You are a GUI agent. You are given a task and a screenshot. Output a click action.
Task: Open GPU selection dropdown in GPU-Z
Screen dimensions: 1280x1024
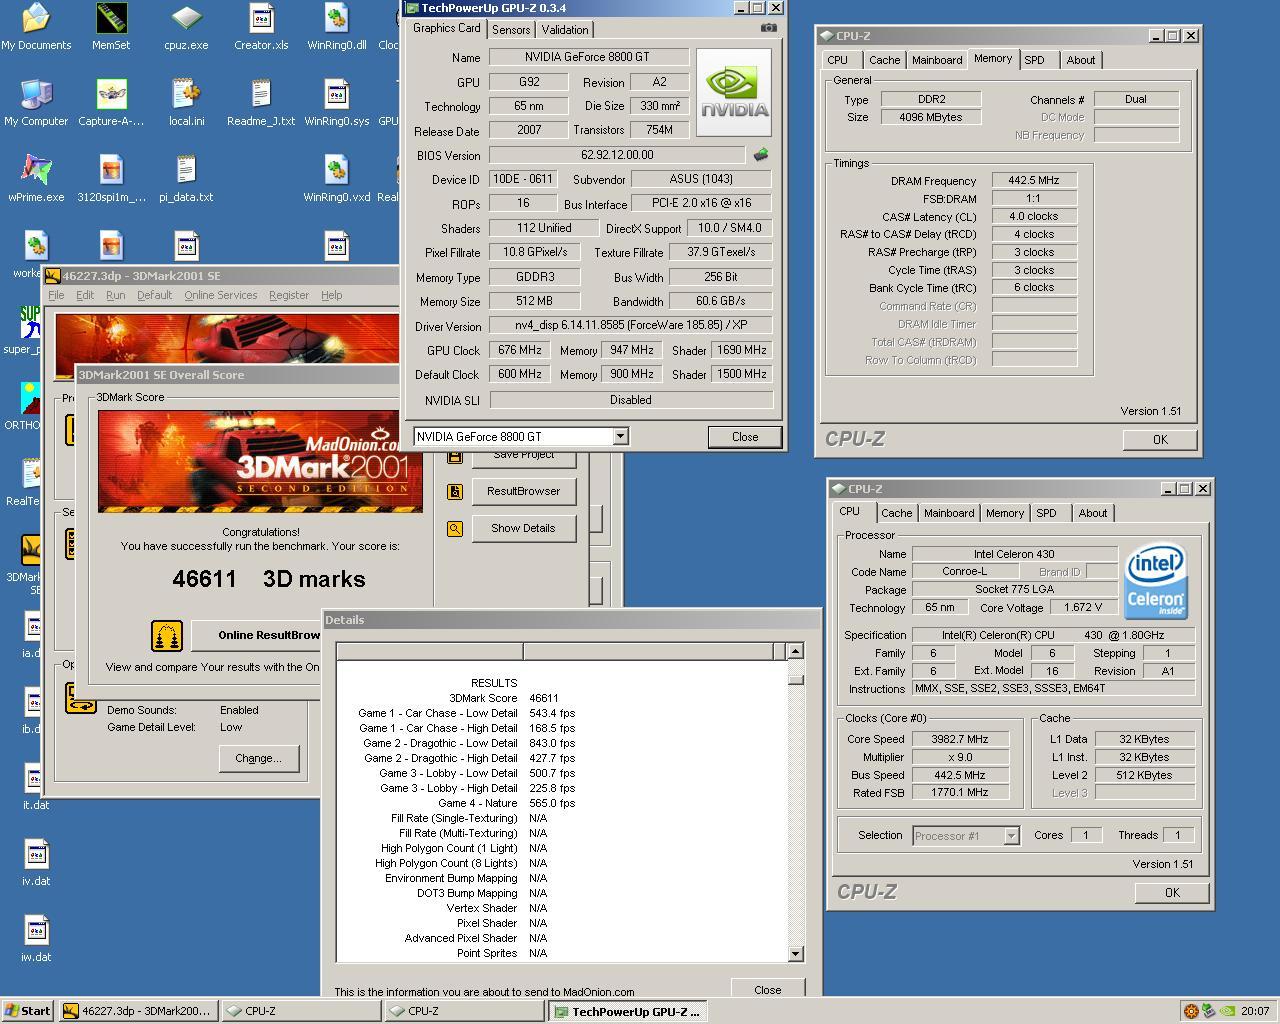[620, 437]
